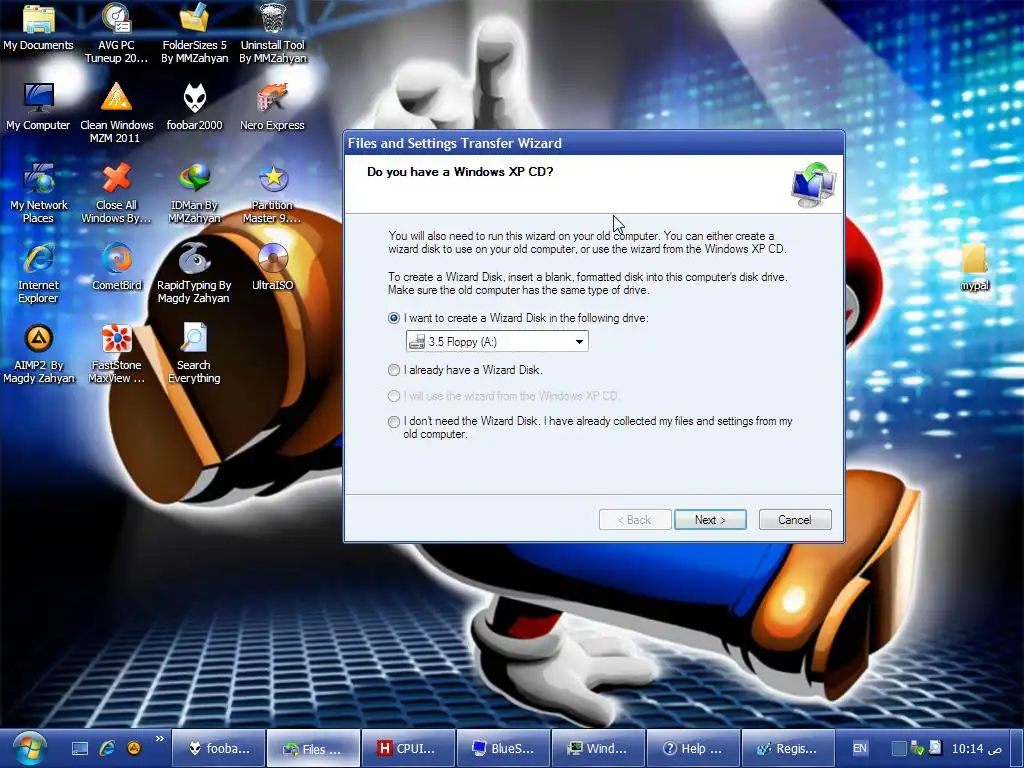
Task: Select Clean Windows MZM 2011 icon
Action: [x=116, y=112]
